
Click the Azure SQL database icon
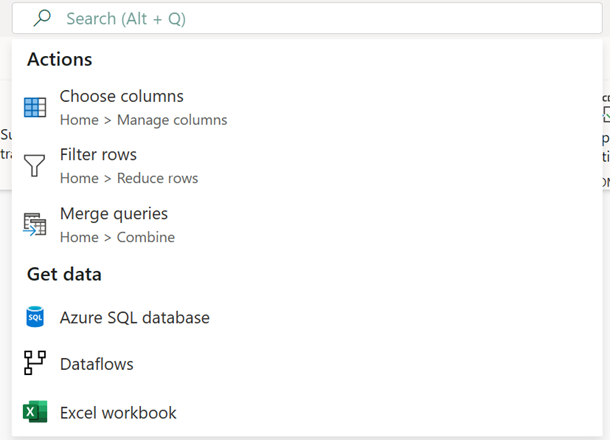pos(35,318)
